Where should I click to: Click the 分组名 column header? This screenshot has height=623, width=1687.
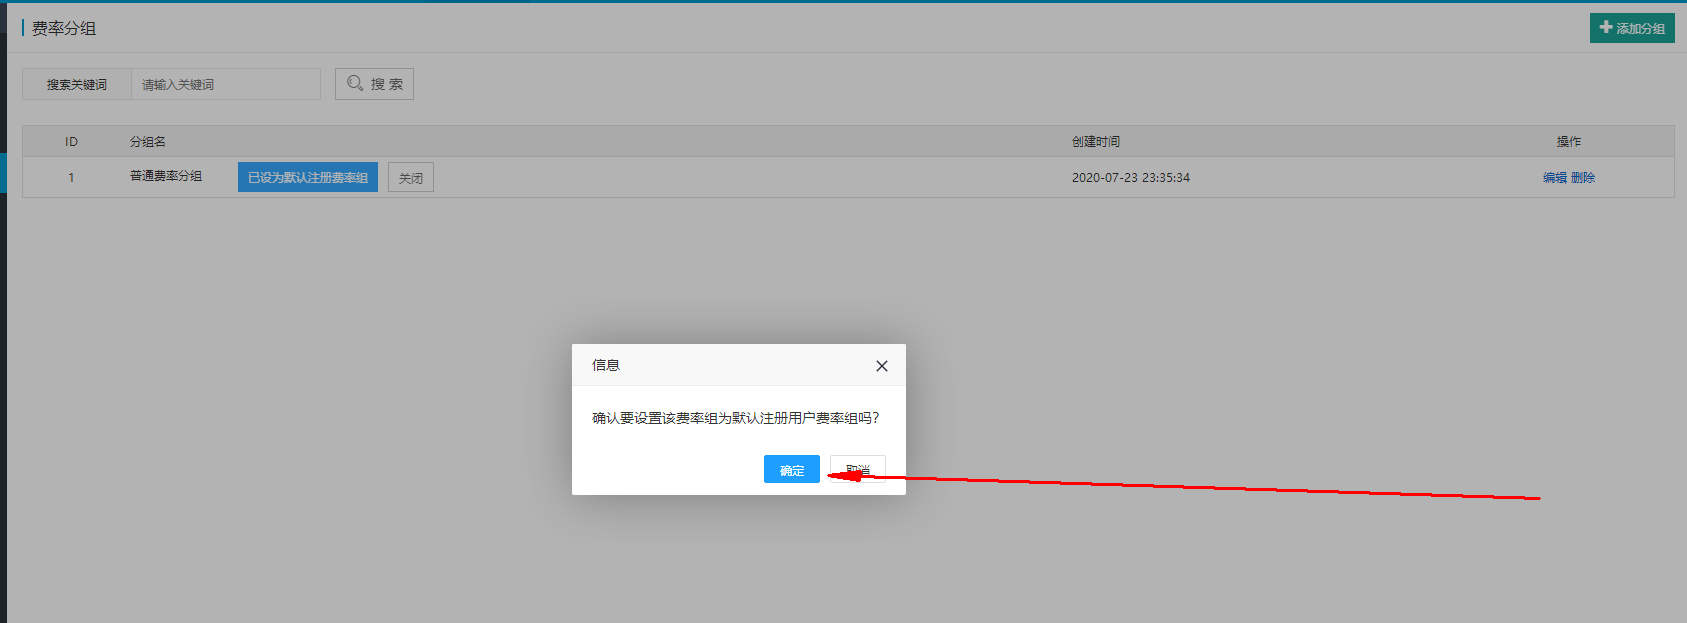coord(148,141)
